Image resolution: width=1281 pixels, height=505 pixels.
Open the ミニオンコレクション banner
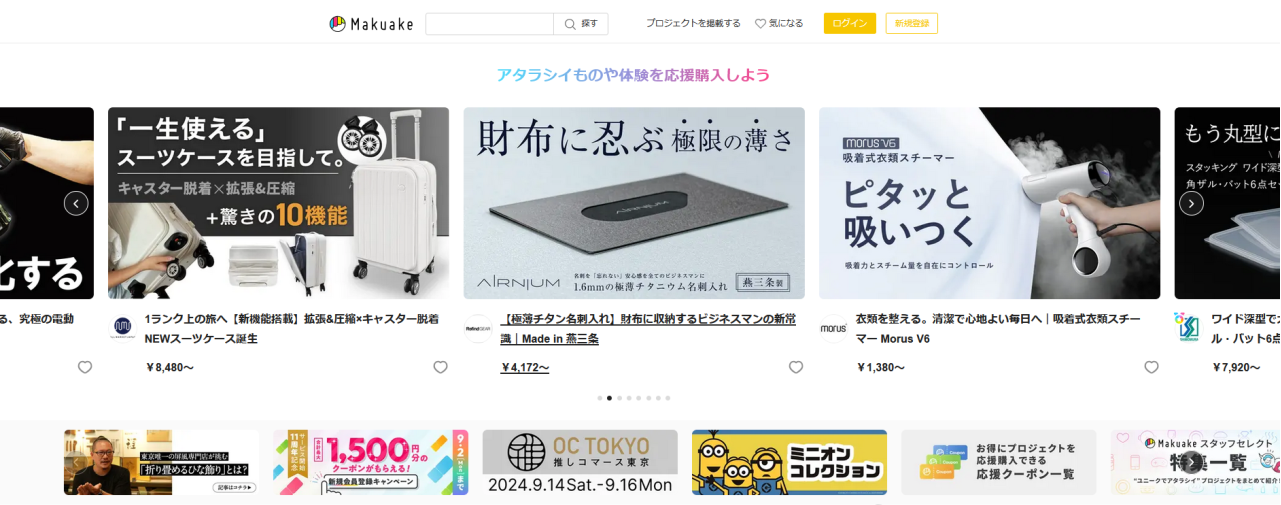coord(789,462)
